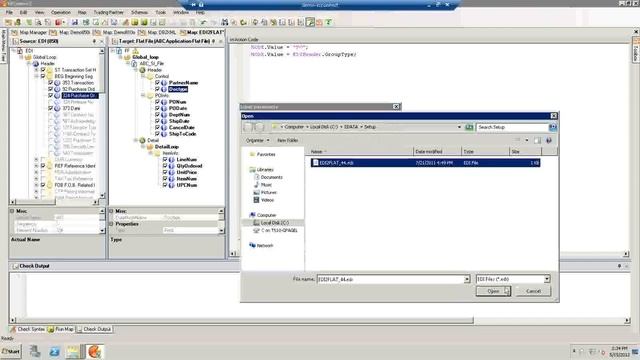640x360 pixels.
Task: Toggle the 373 Date checkbox in the source tree
Action: (51, 108)
